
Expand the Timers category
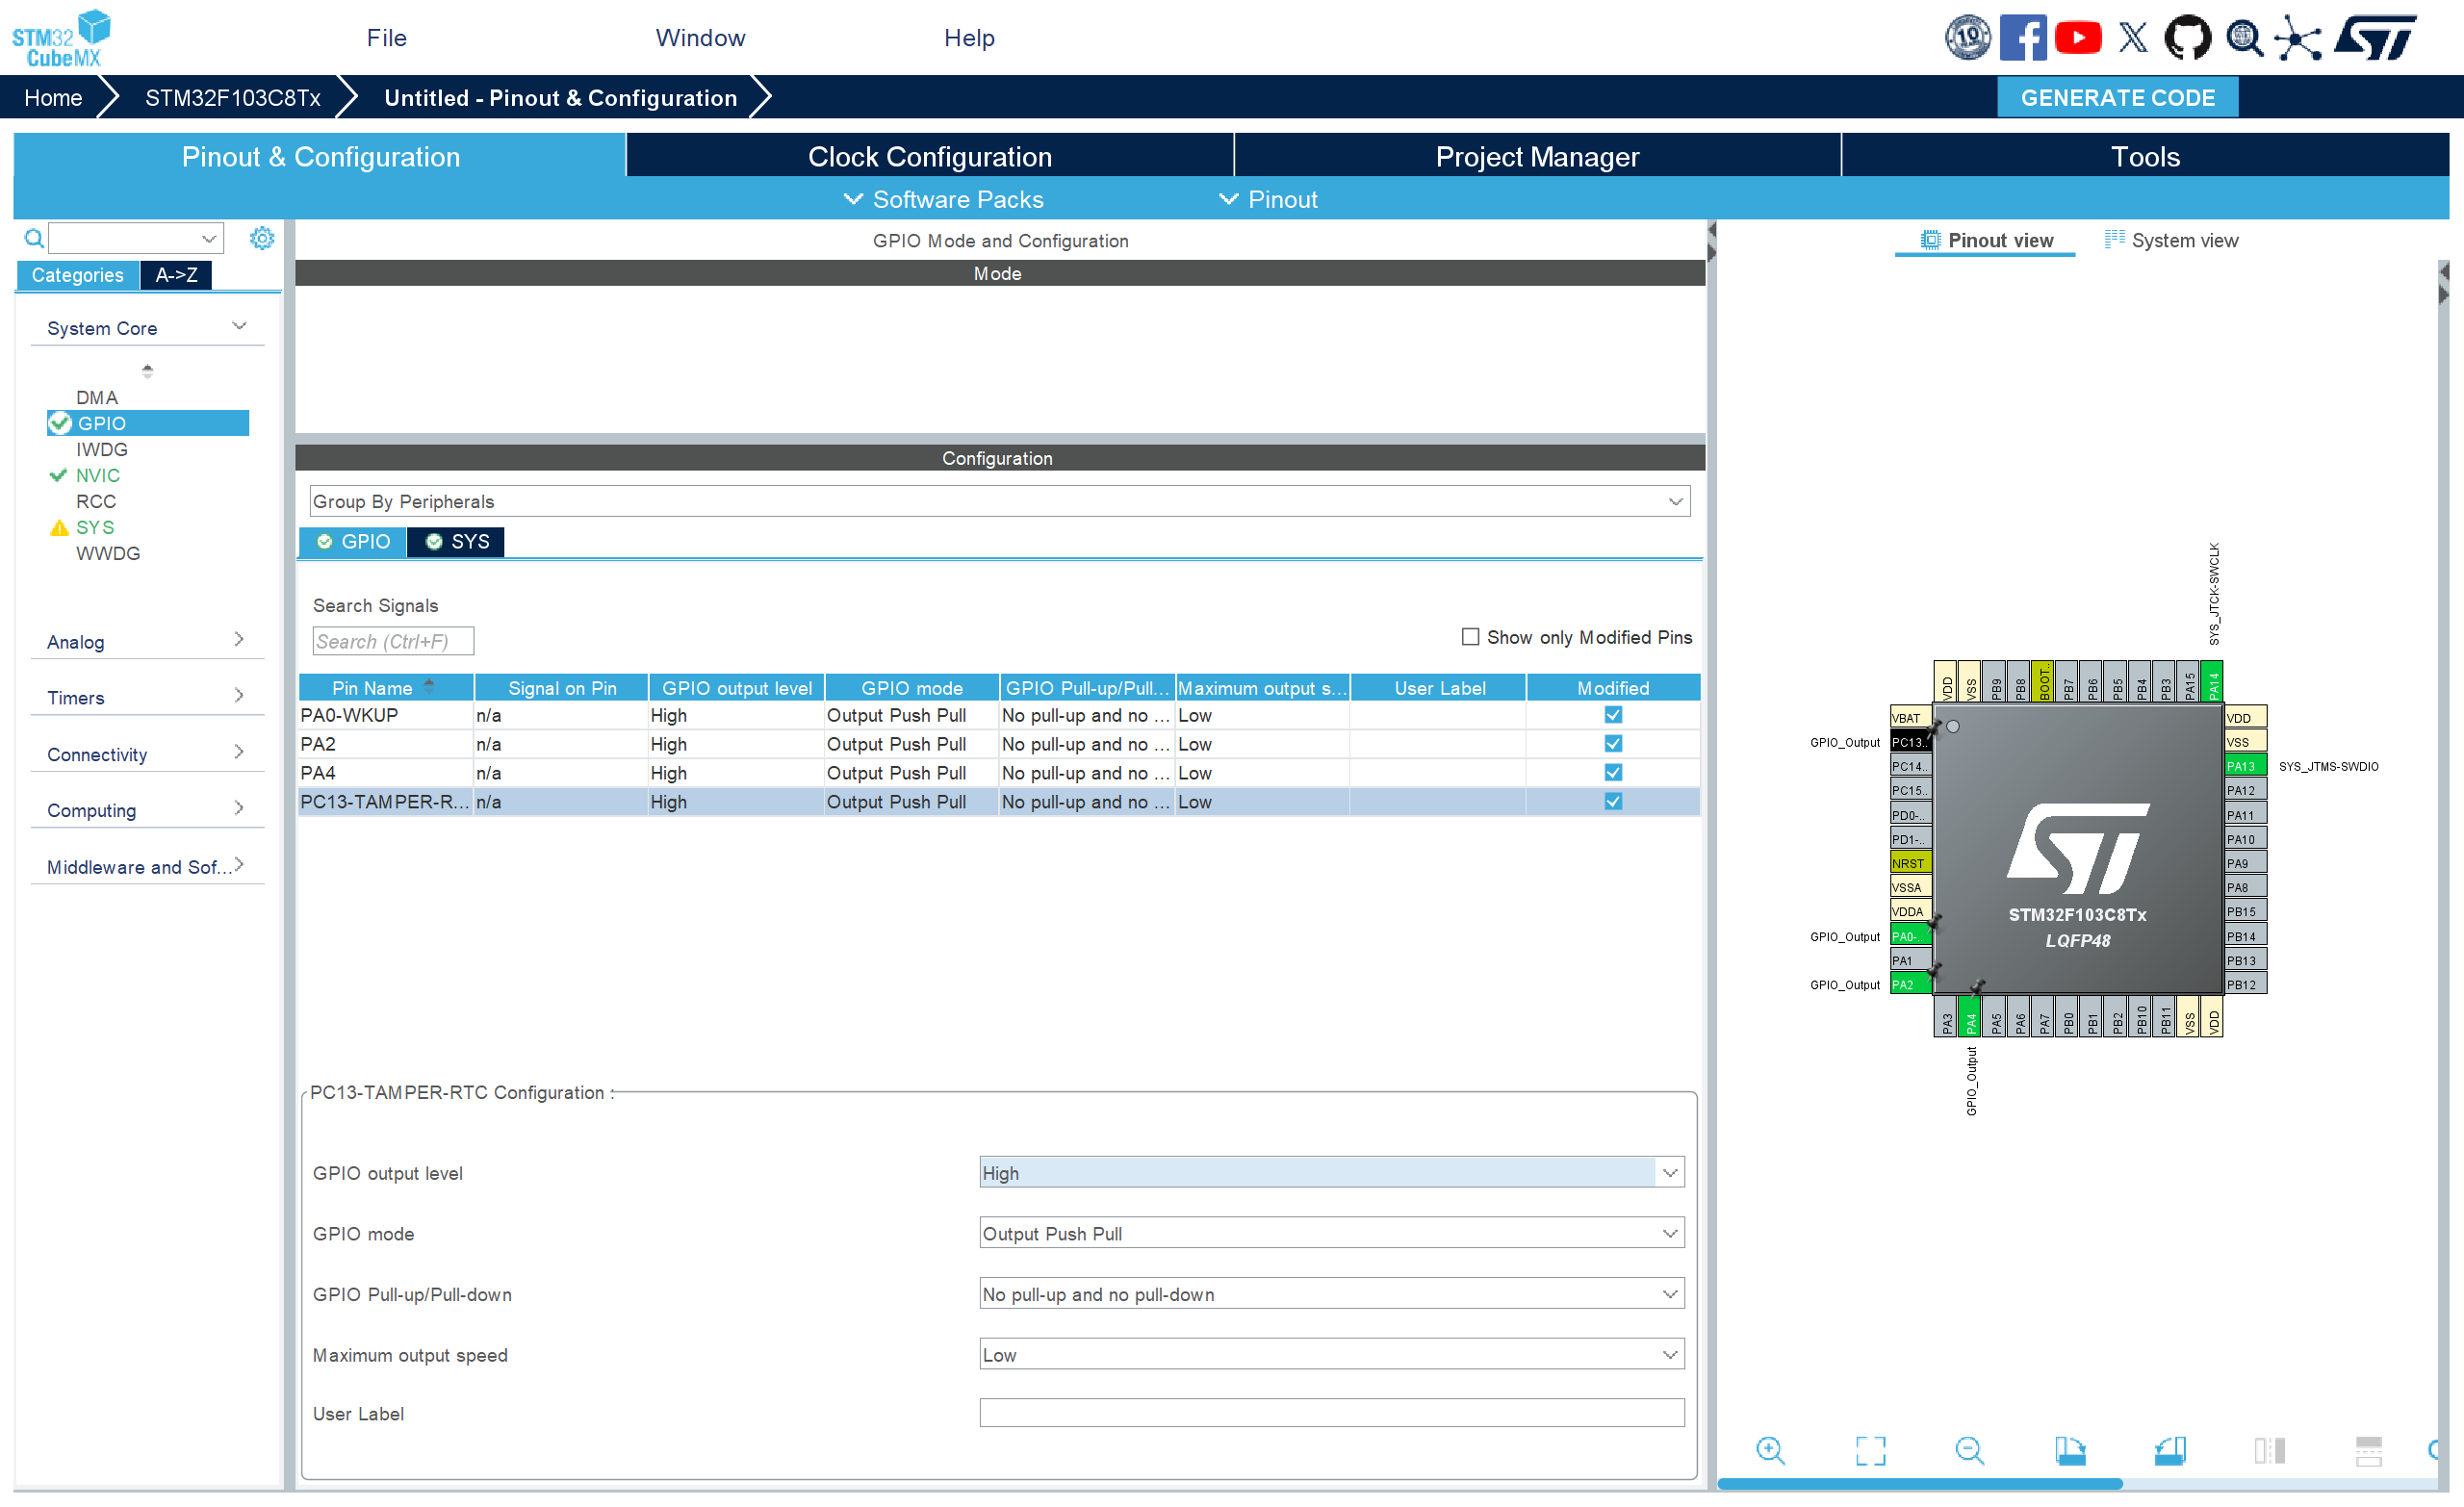click(147, 697)
